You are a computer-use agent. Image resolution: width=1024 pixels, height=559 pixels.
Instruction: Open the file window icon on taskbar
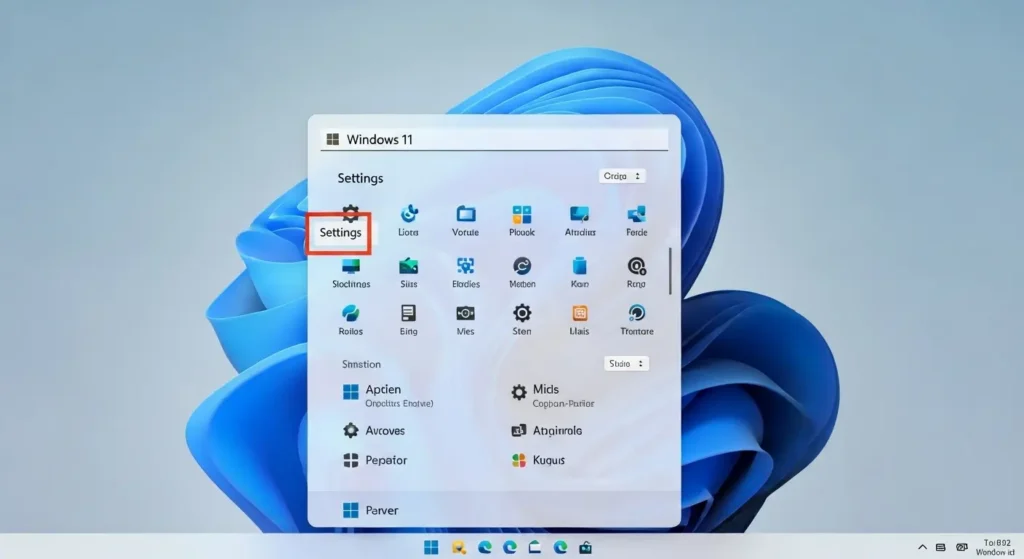click(x=535, y=547)
